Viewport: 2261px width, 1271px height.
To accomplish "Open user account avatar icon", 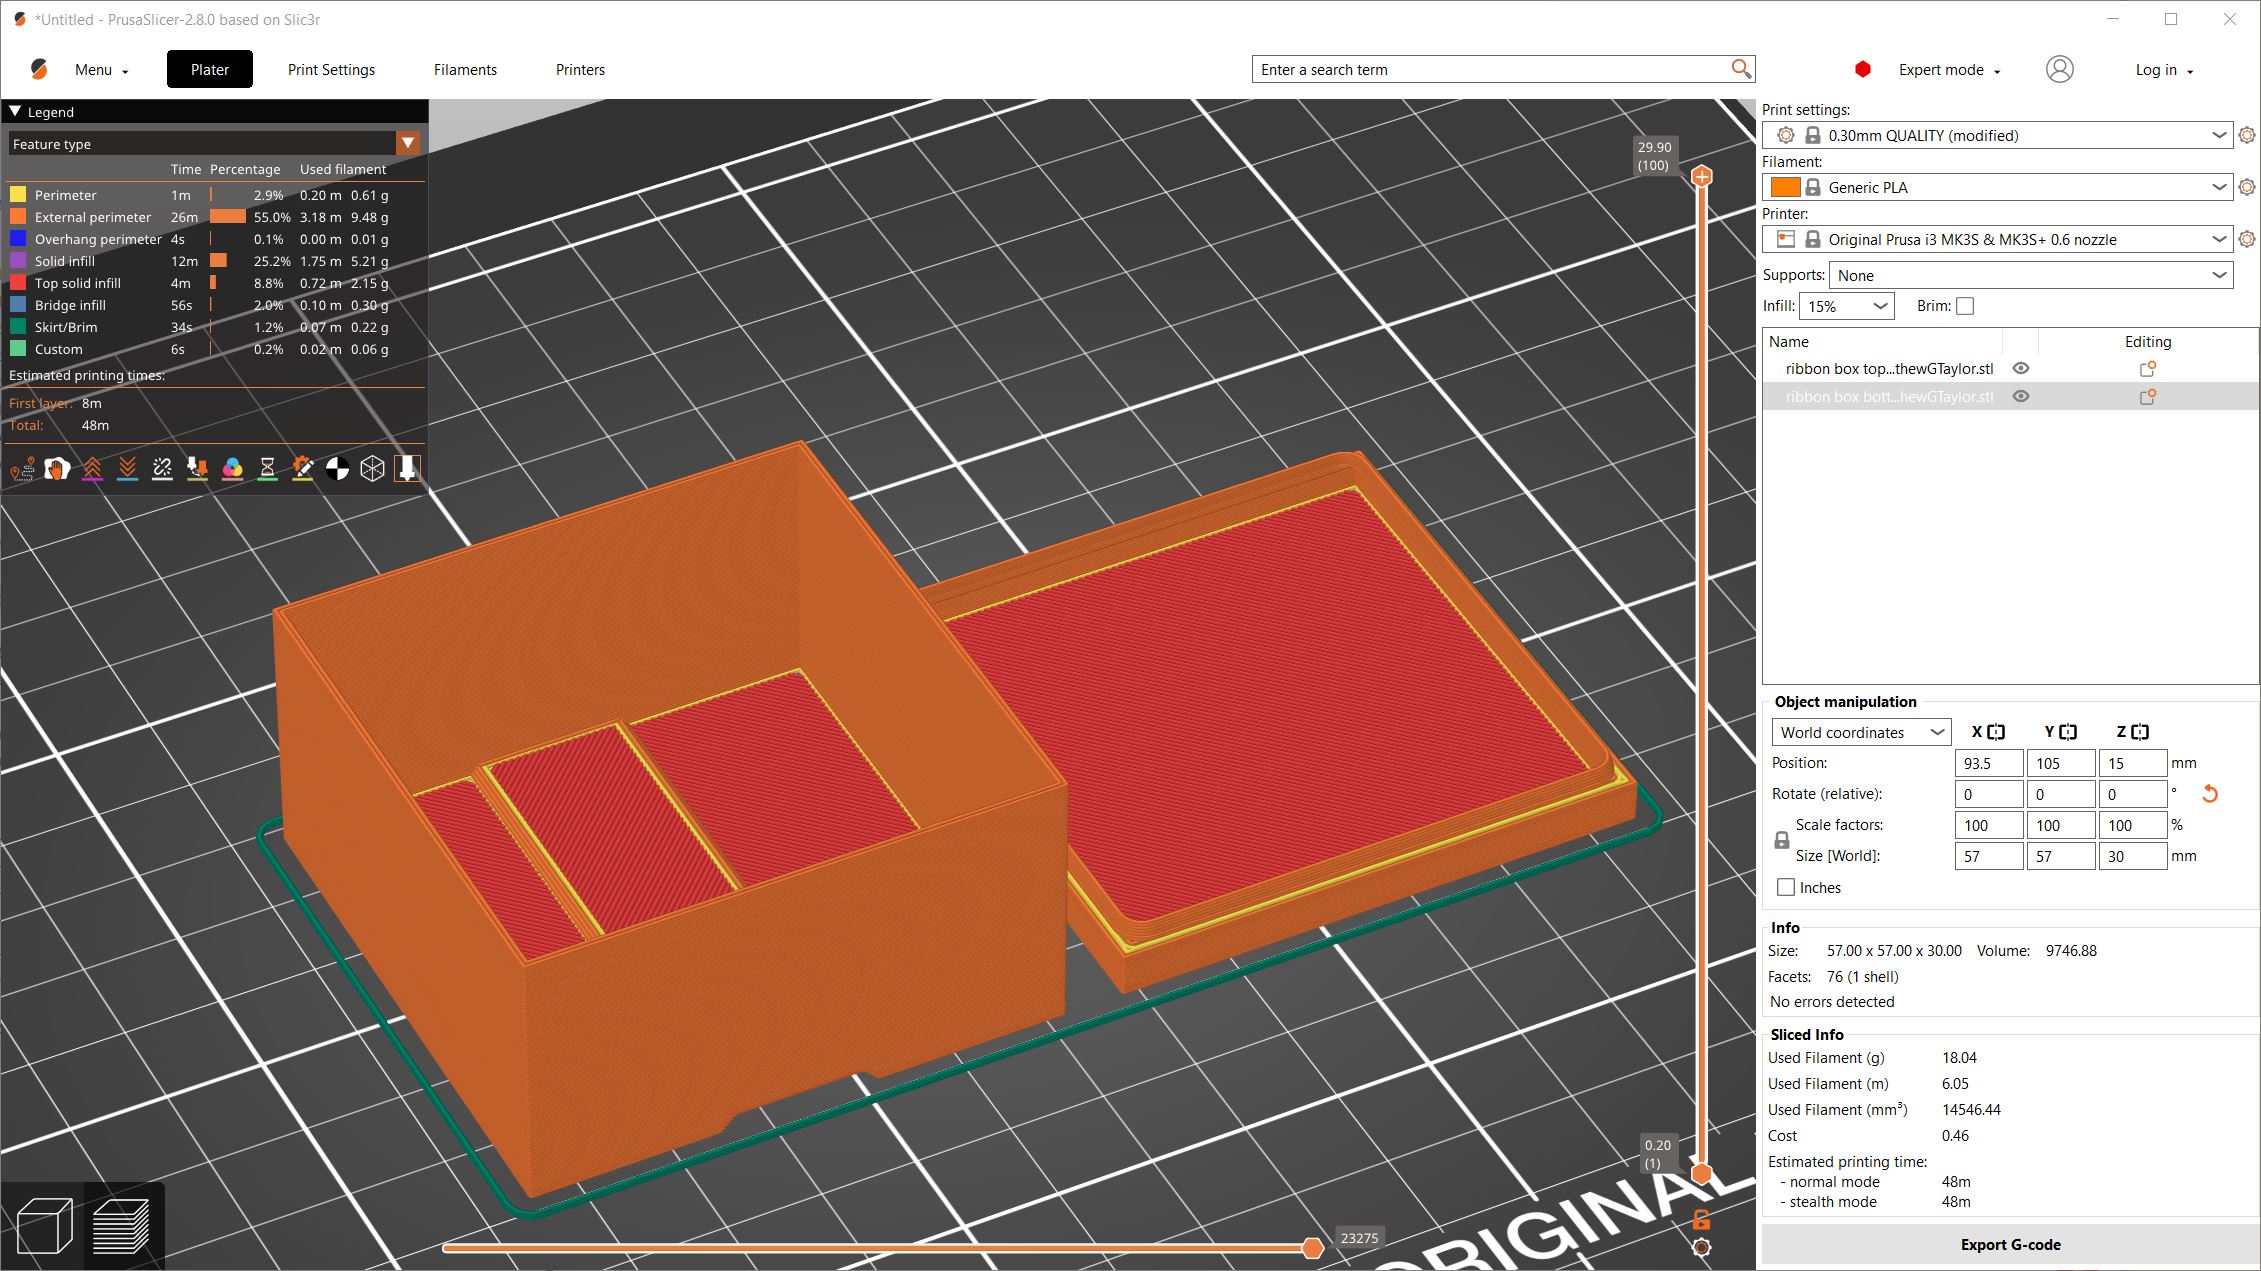I will coord(2059,69).
